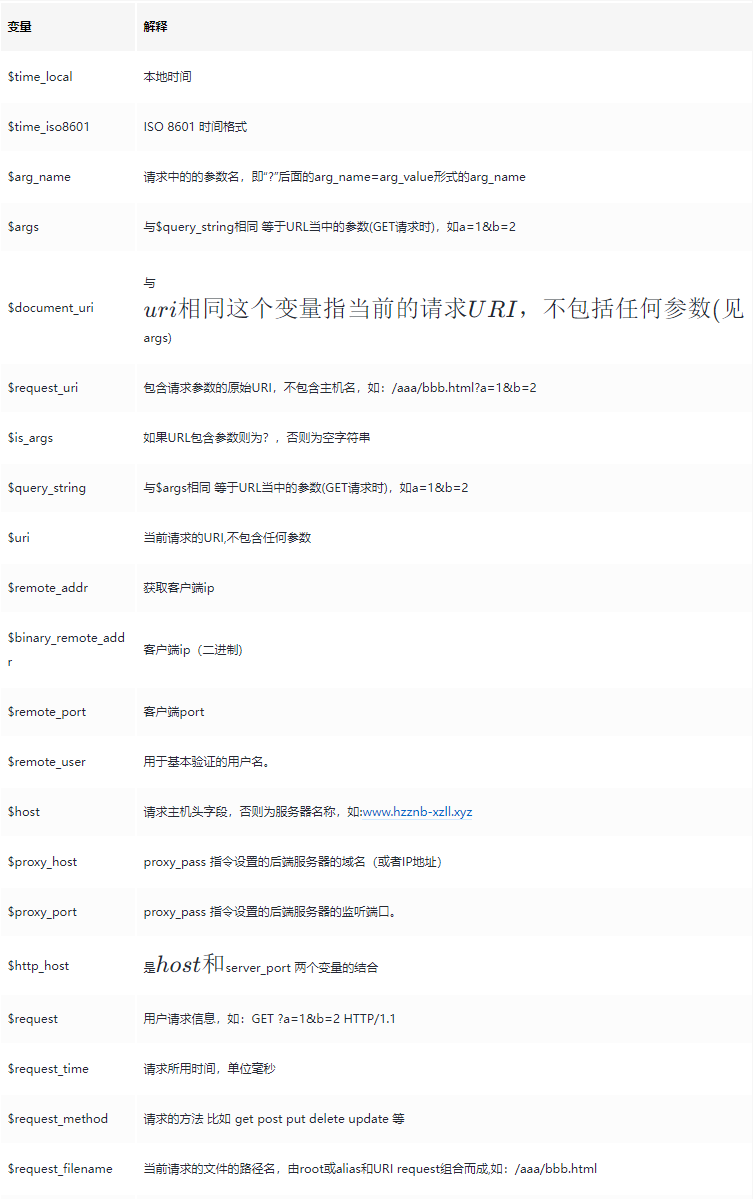Viewport: 756px width, 1199px height.
Task: Click explanation '与$args相同' in $query_string row
Action: 306,488
